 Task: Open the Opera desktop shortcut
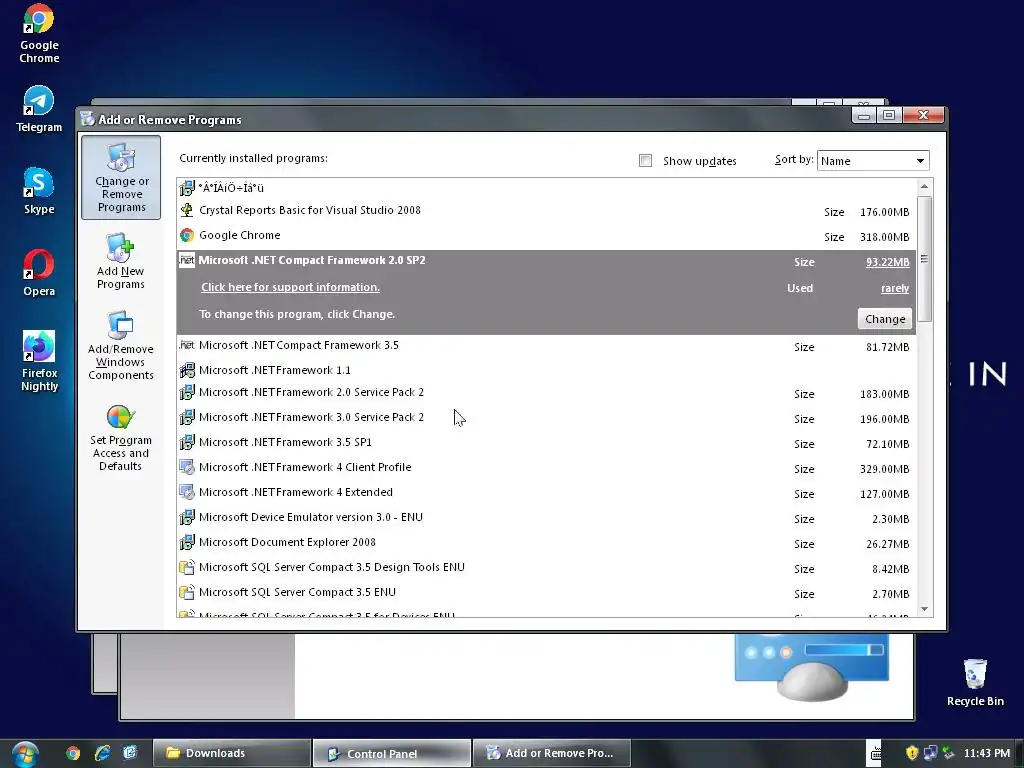tap(39, 273)
